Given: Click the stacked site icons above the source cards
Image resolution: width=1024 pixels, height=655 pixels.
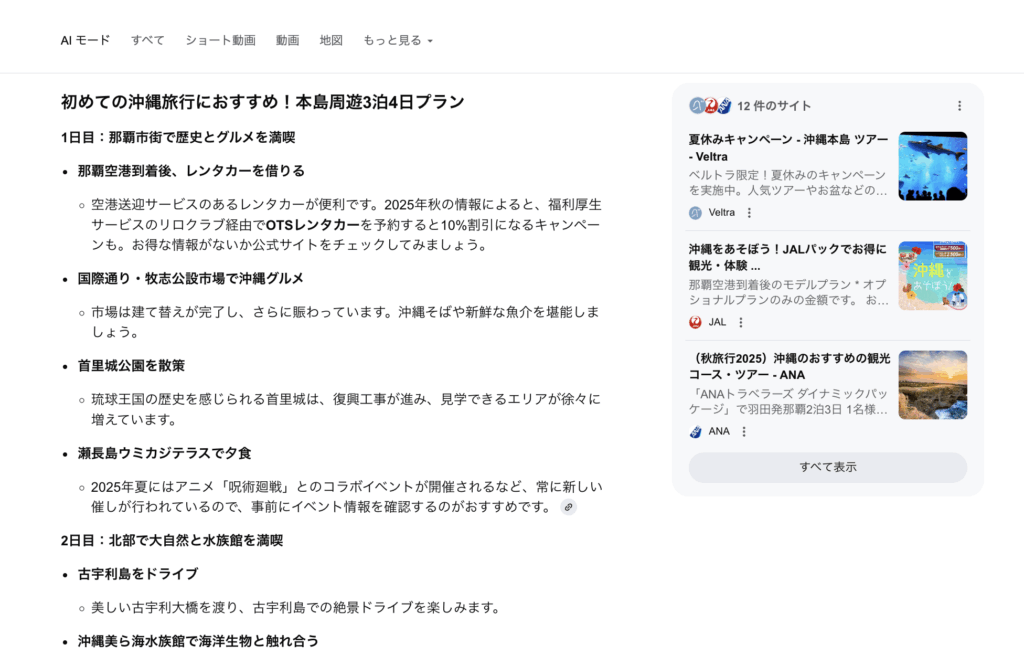Looking at the screenshot, I should point(710,106).
